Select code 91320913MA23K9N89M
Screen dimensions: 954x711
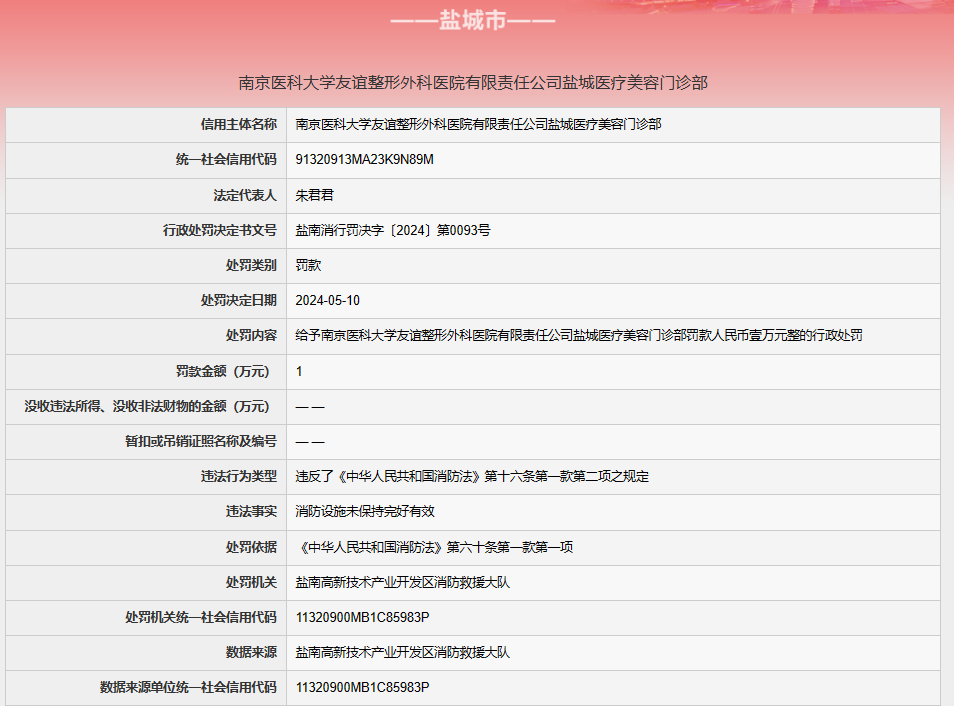tap(364, 160)
